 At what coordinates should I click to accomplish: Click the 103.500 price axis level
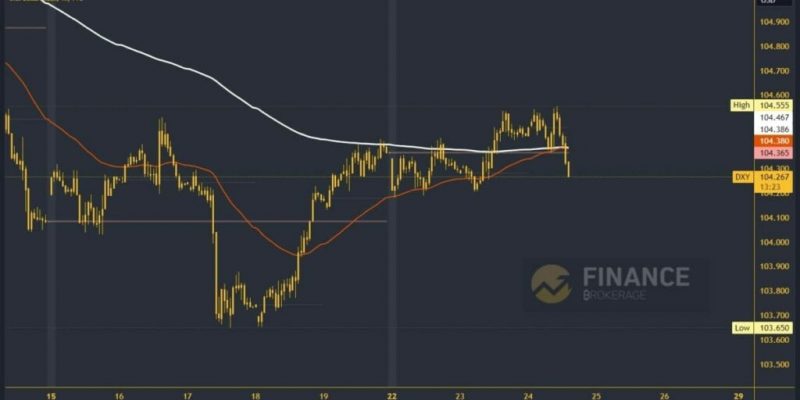(x=774, y=364)
